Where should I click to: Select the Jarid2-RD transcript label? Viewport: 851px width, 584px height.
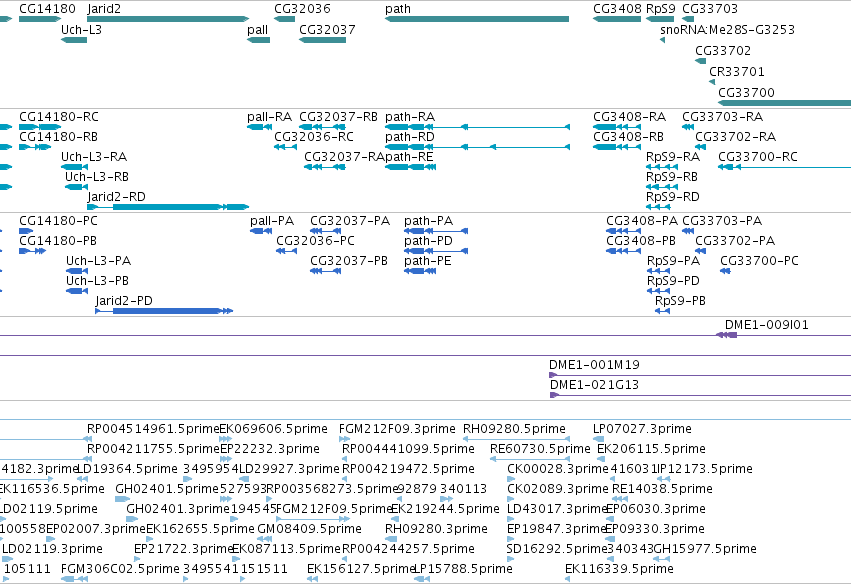[116, 196]
